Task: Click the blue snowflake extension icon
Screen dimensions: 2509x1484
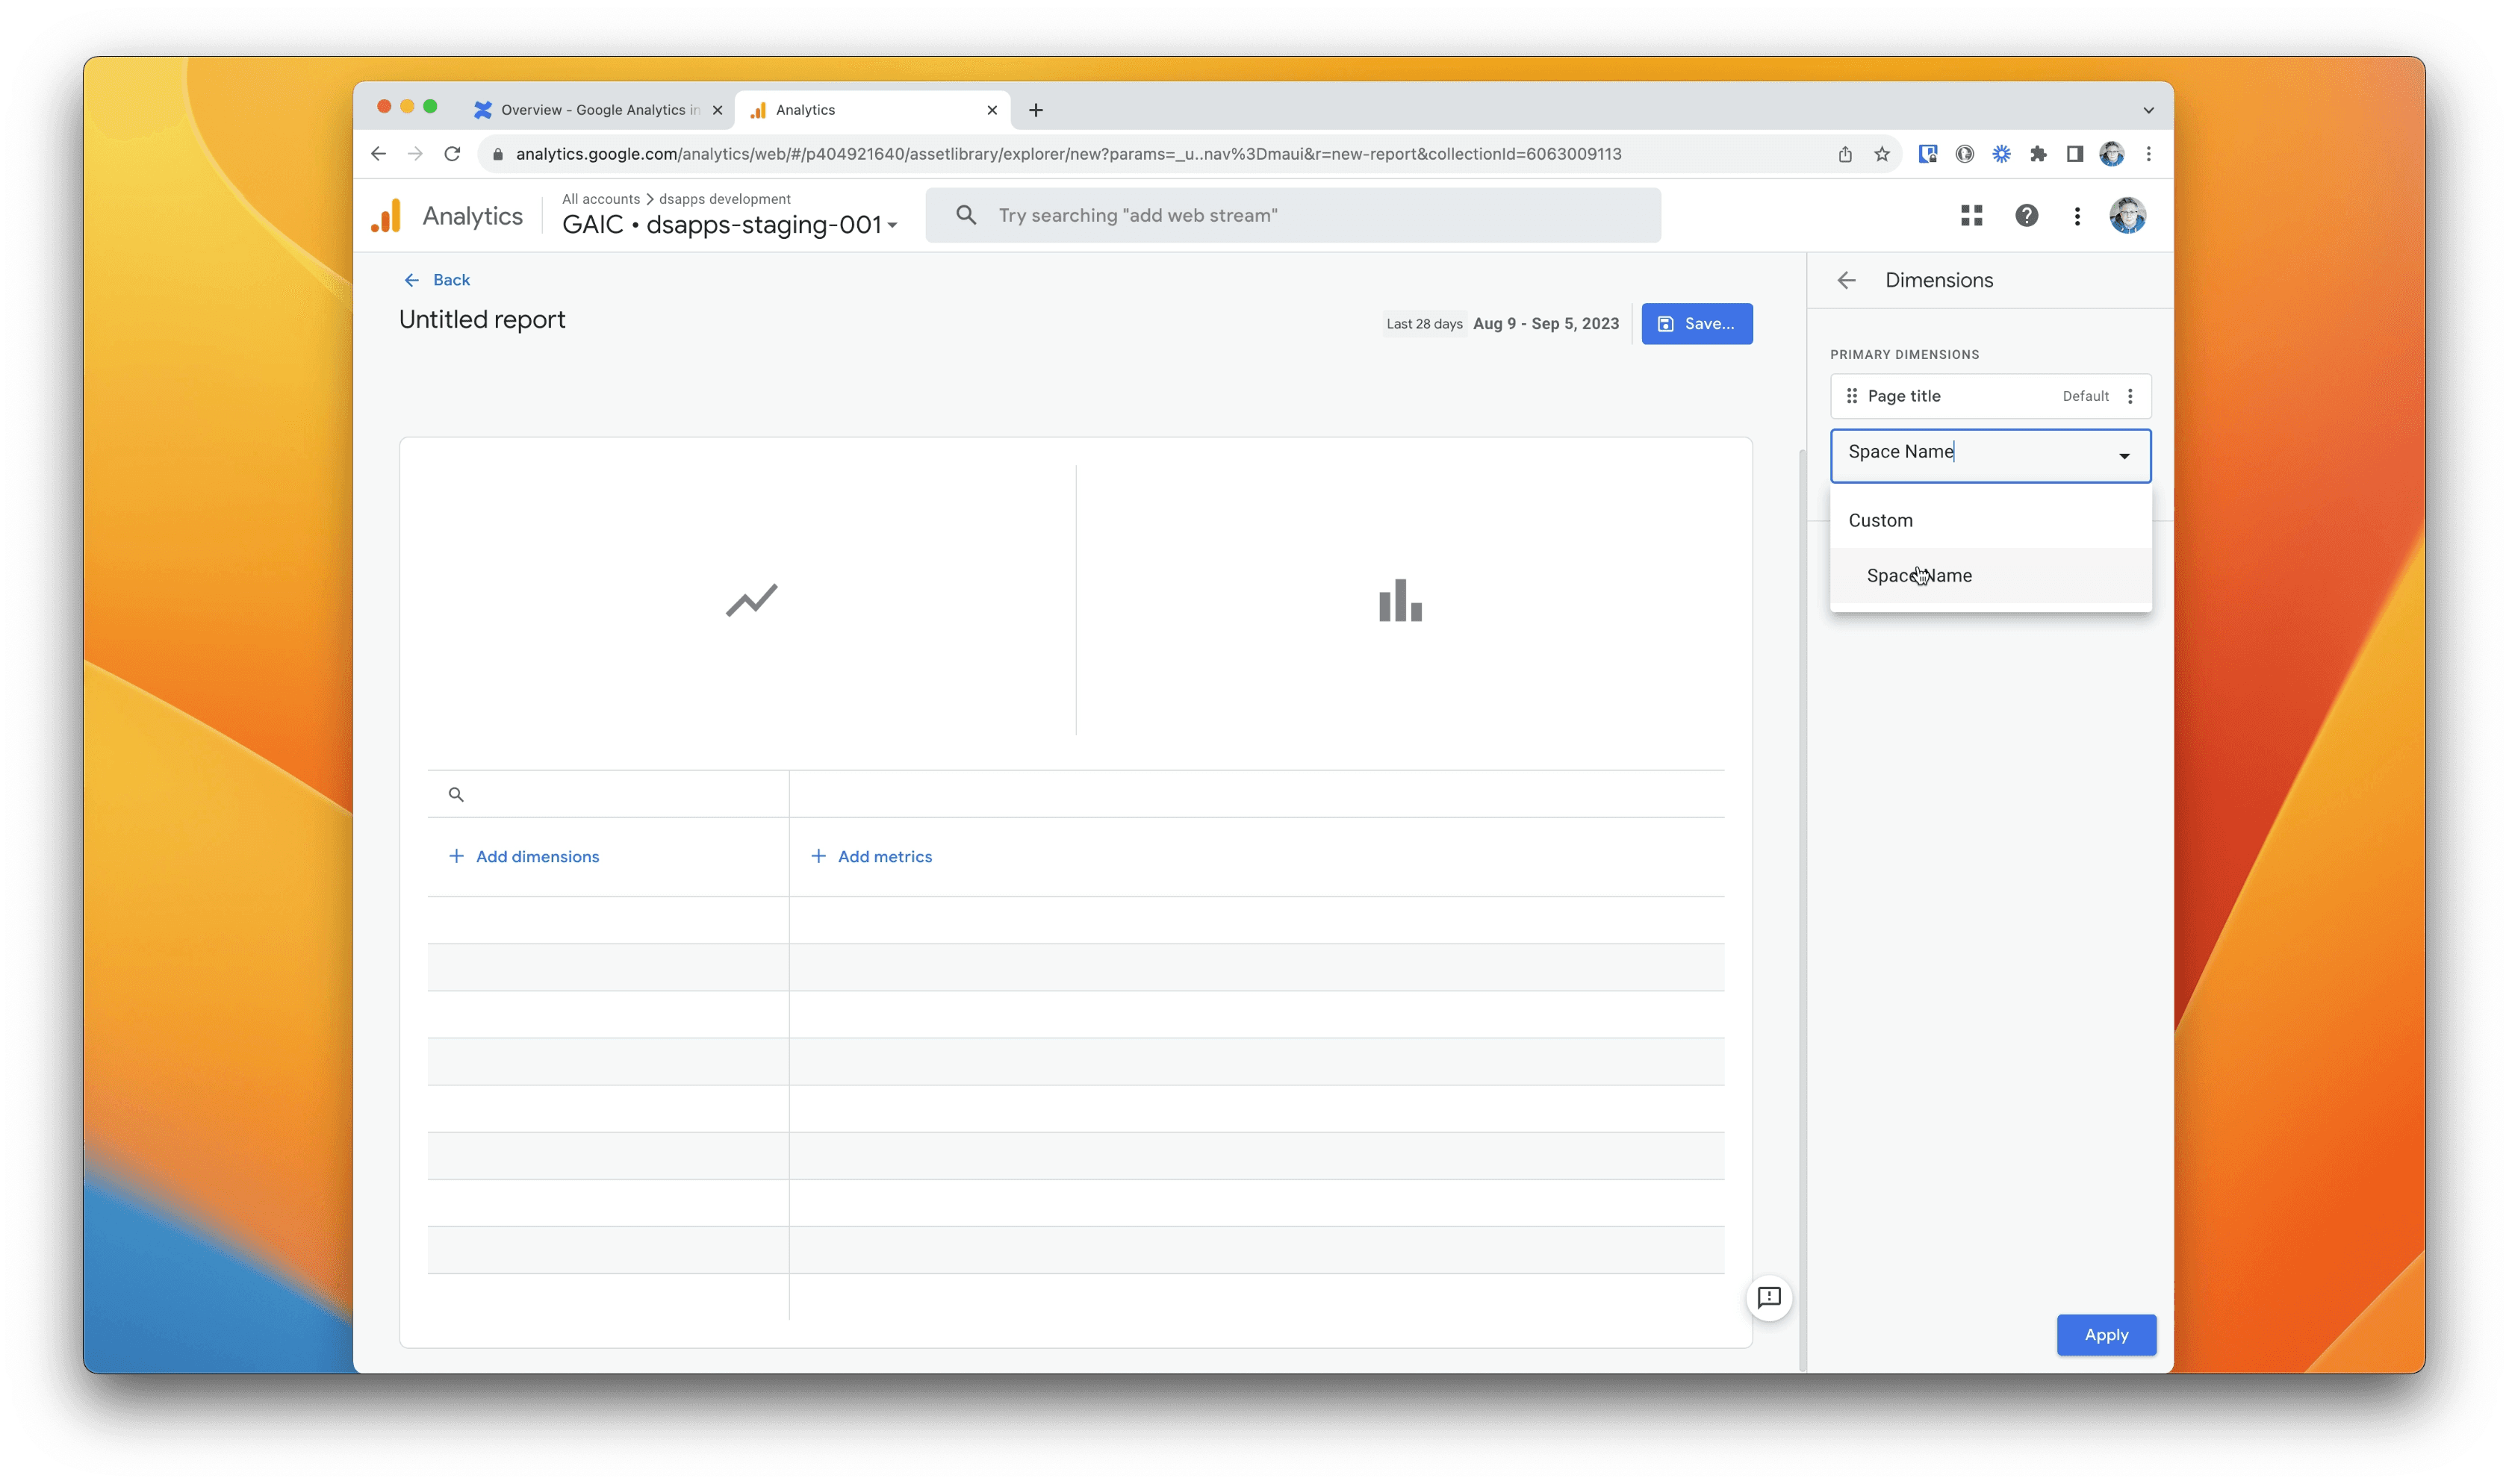Action: click(2001, 154)
